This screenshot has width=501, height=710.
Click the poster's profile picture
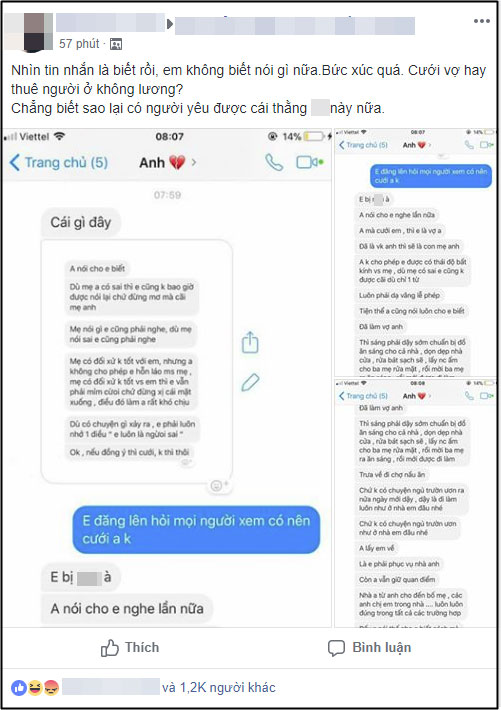(29, 32)
